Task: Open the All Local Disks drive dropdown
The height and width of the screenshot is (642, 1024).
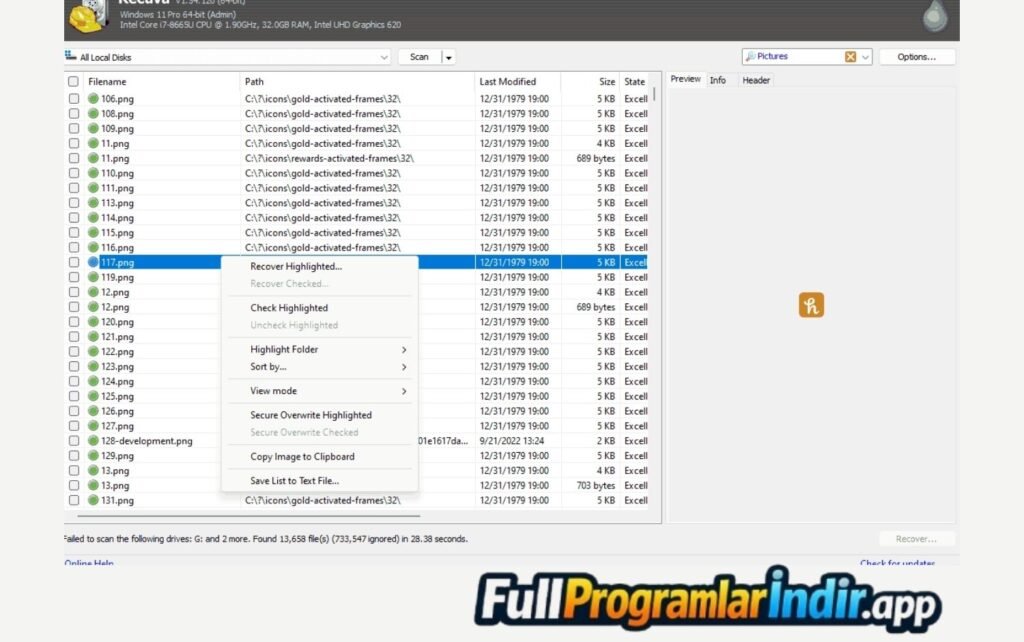Action: 384,58
